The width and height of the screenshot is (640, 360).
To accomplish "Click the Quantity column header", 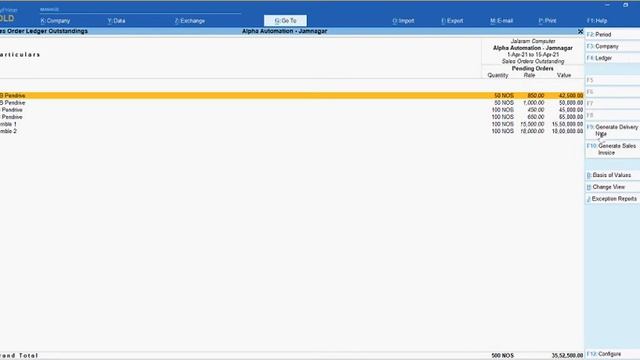I will click(x=498, y=76).
